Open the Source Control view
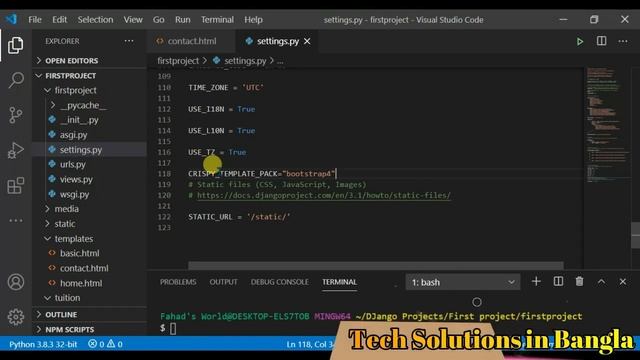 click(16, 115)
